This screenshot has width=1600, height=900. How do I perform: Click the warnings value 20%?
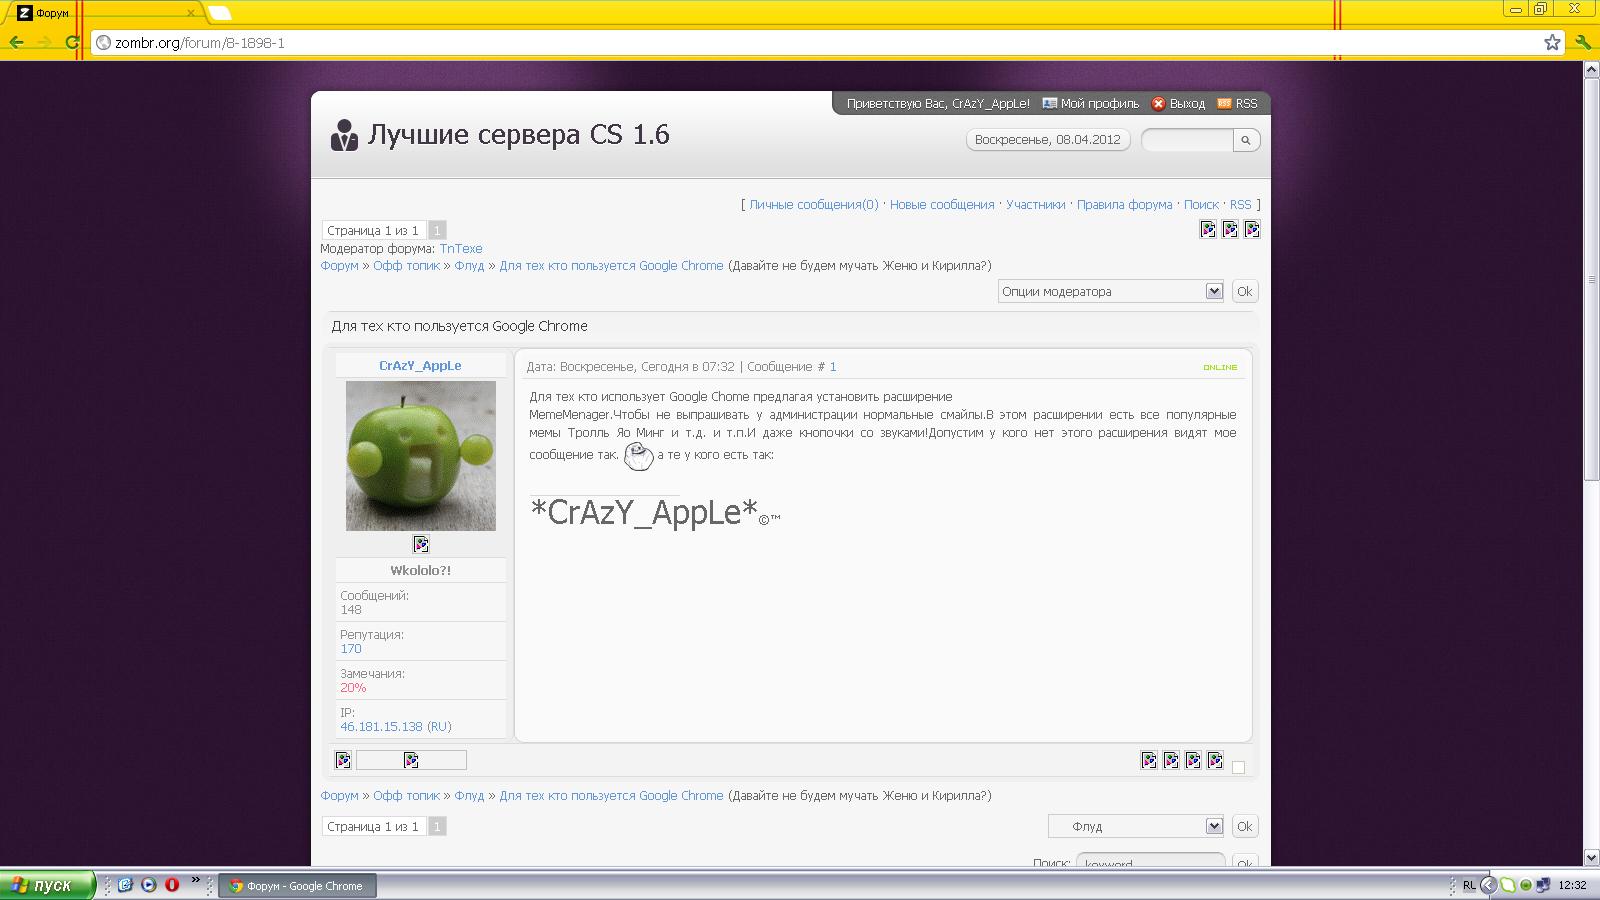[353, 687]
